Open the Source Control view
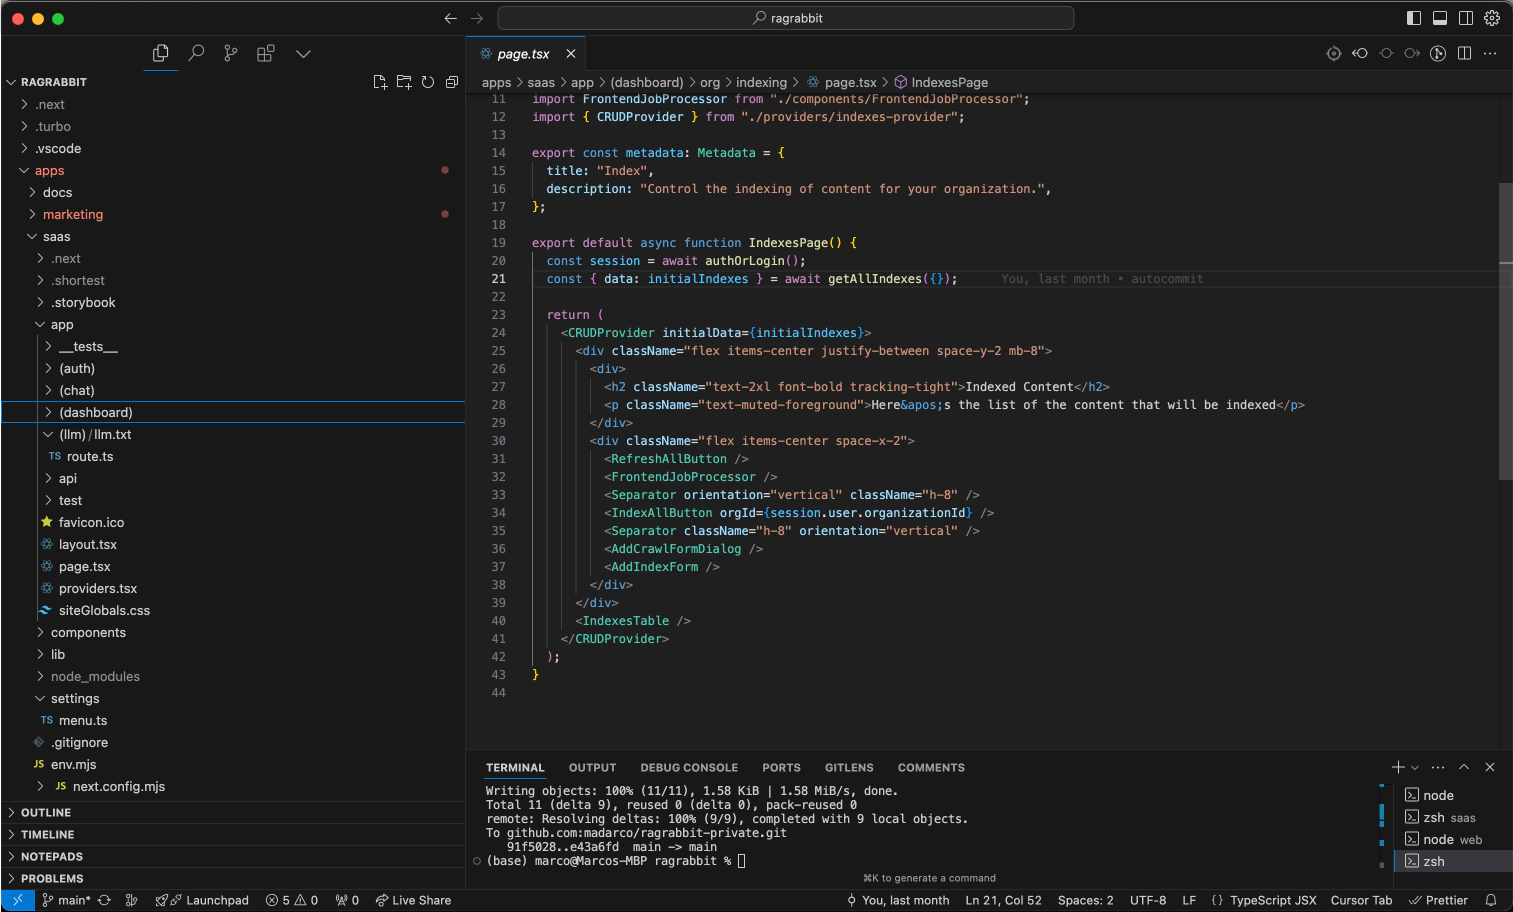The width and height of the screenshot is (1513, 912). coord(231,53)
